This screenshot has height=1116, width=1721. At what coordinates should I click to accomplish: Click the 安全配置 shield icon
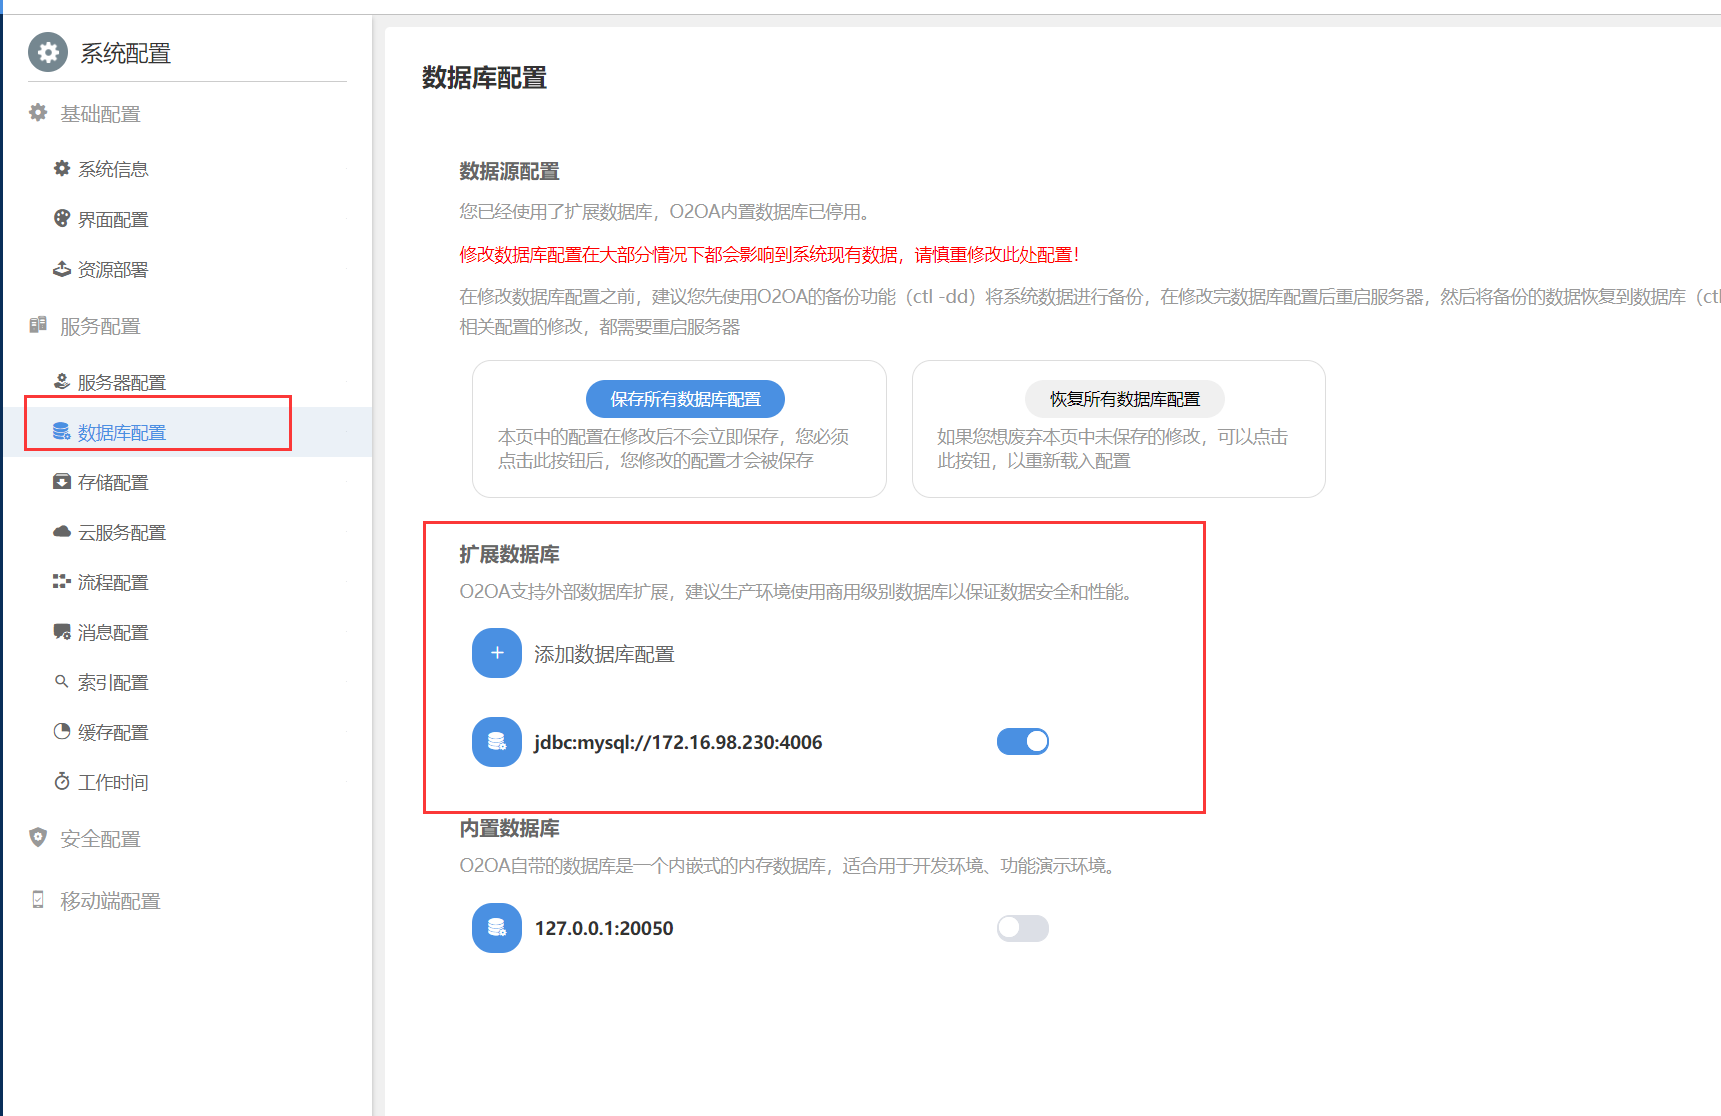tap(38, 838)
